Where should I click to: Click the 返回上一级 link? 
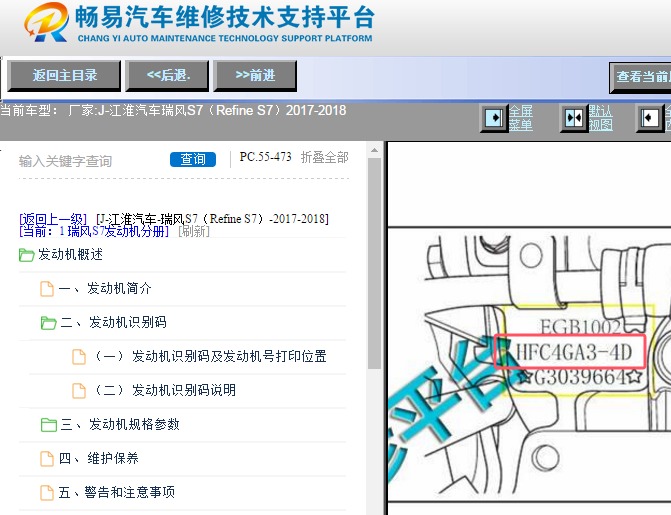click(x=53, y=219)
